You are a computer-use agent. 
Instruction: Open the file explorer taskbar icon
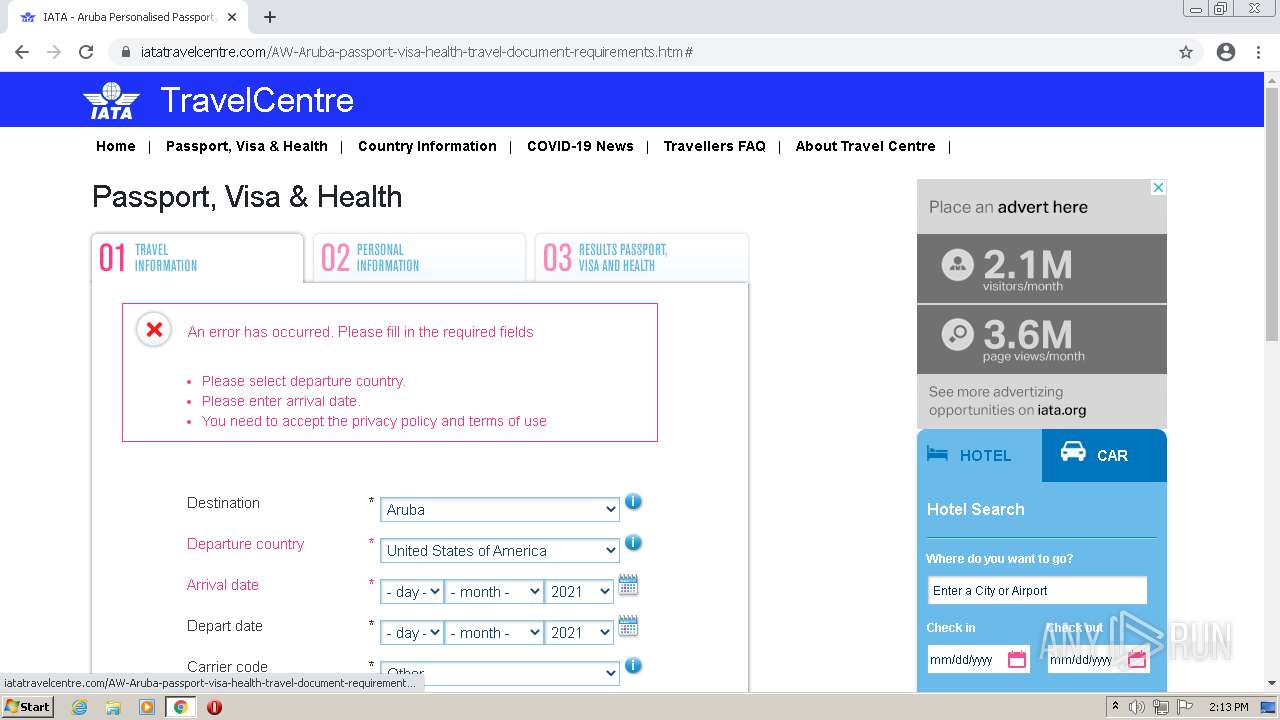tap(113, 707)
